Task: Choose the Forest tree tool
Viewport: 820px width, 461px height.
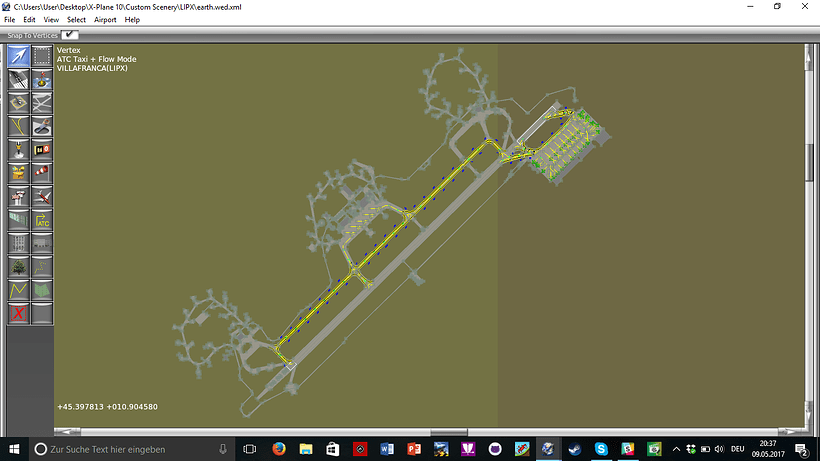Action: pyautogui.click(x=18, y=267)
